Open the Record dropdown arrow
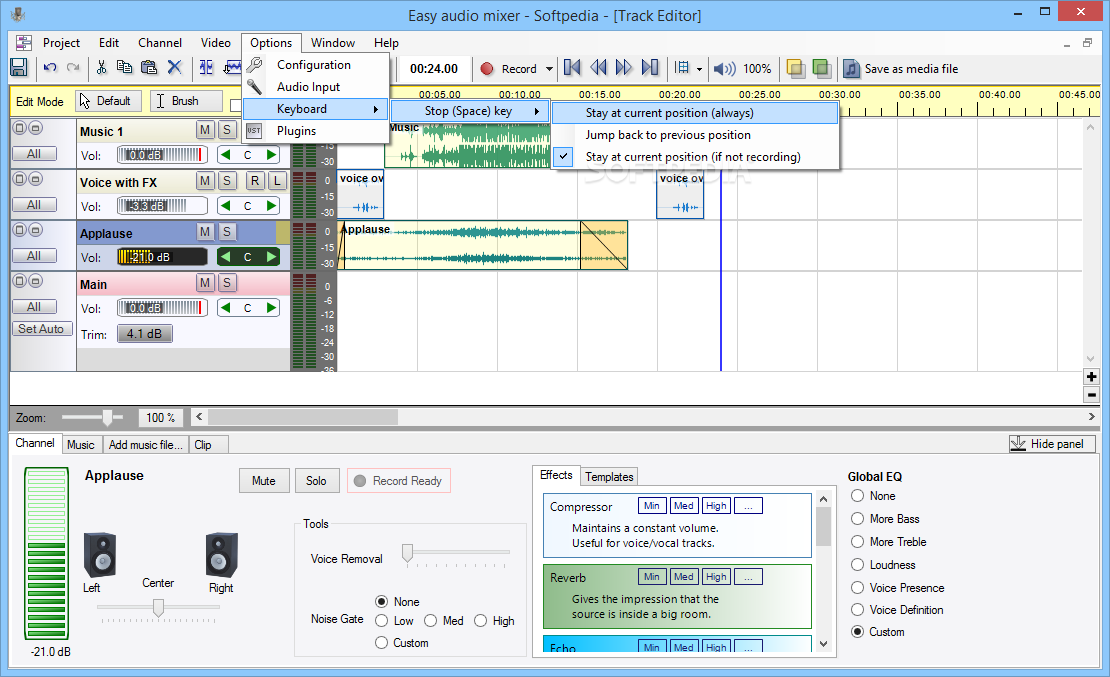This screenshot has width=1110, height=677. coord(549,69)
